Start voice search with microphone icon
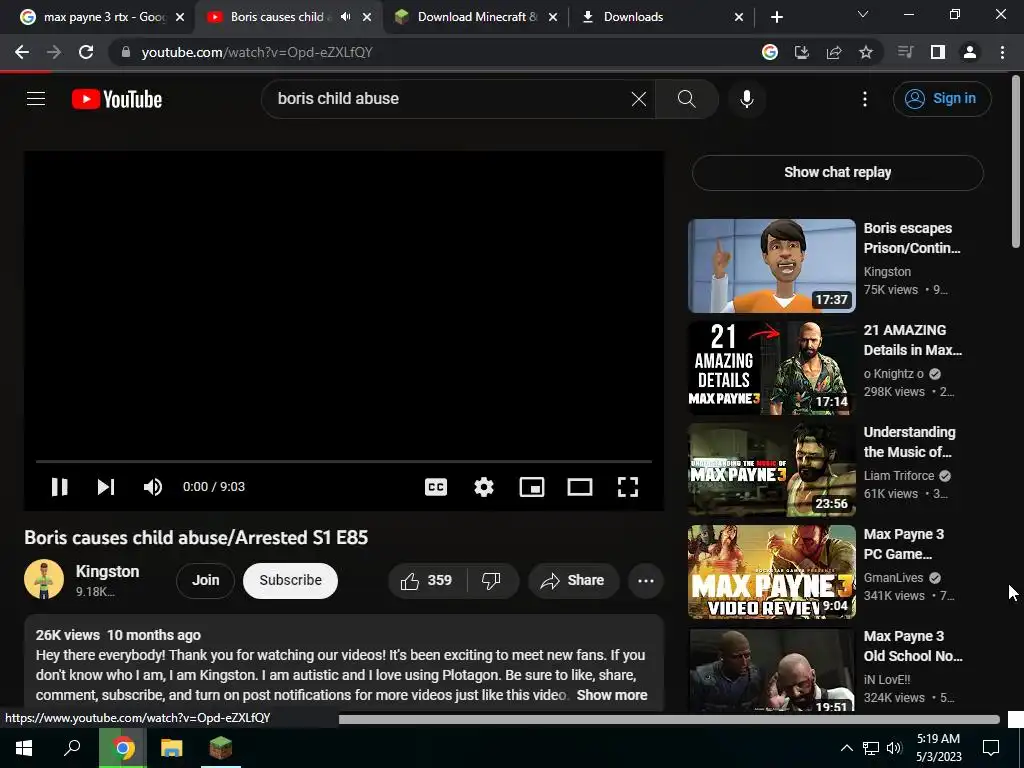The image size is (1024, 768). pos(746,99)
